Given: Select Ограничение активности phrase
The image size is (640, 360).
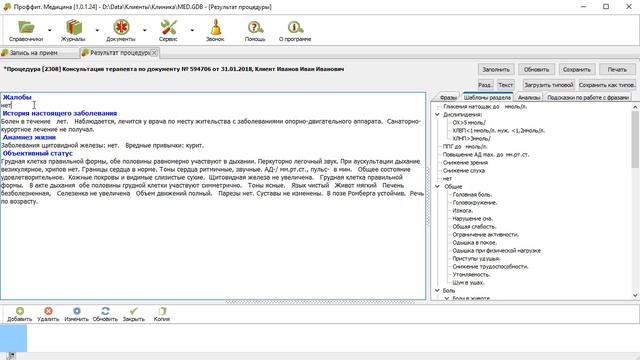Looking at the screenshot, I should coord(486,235).
